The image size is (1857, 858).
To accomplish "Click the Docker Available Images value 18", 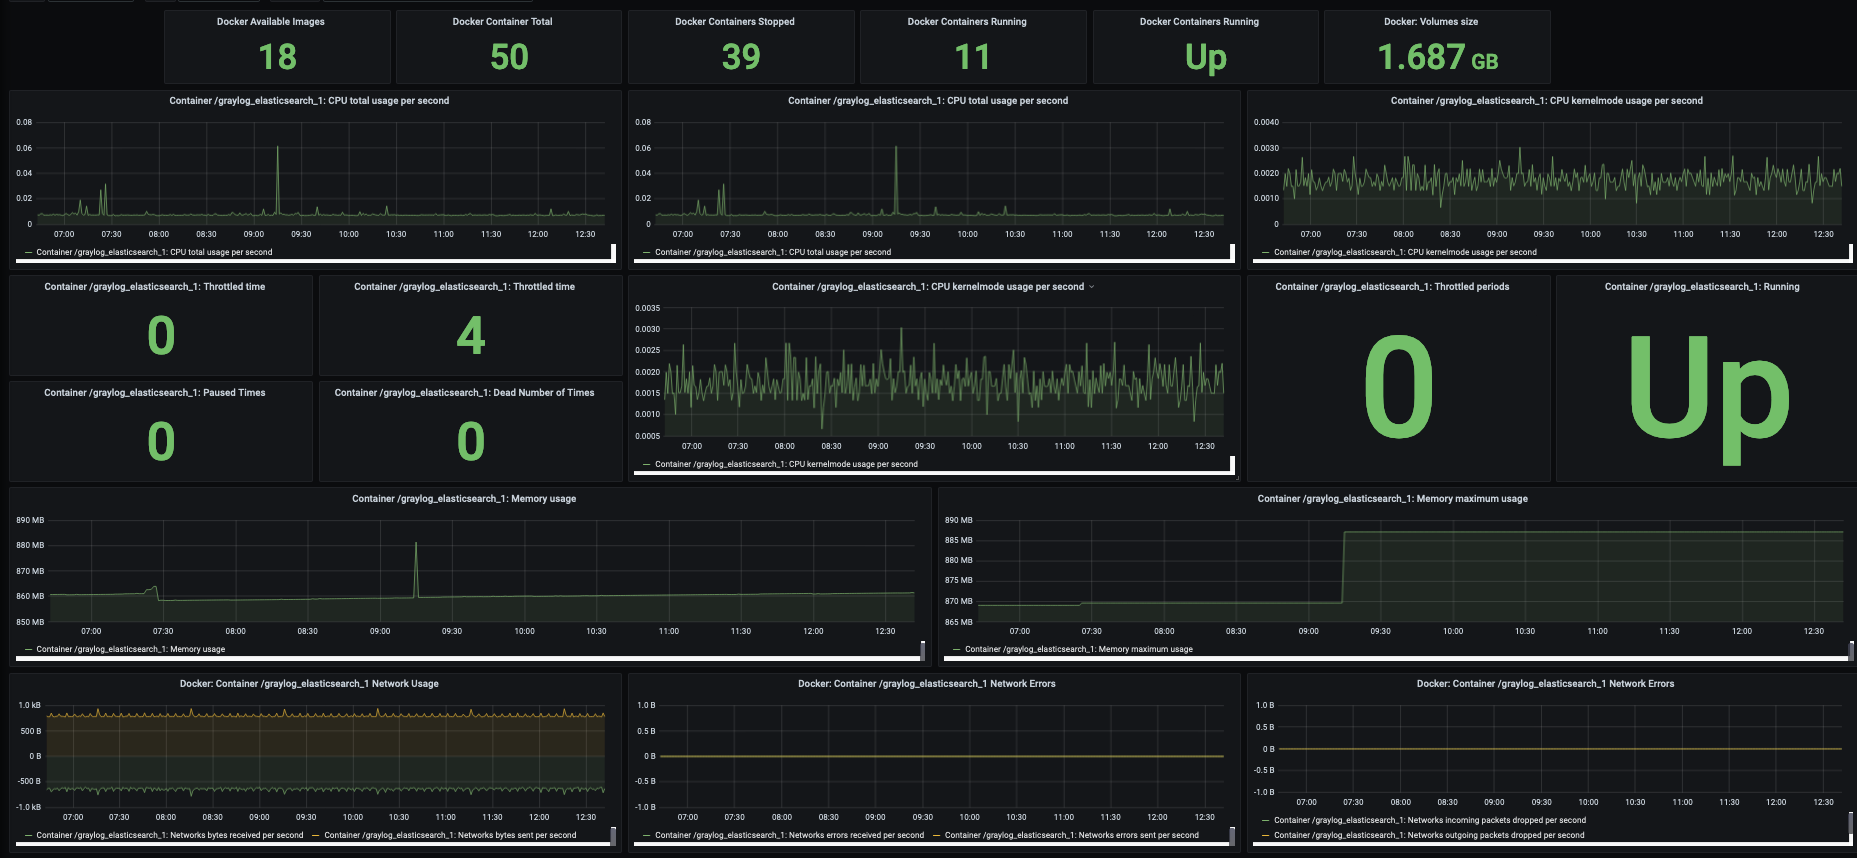I will pyautogui.click(x=277, y=57).
